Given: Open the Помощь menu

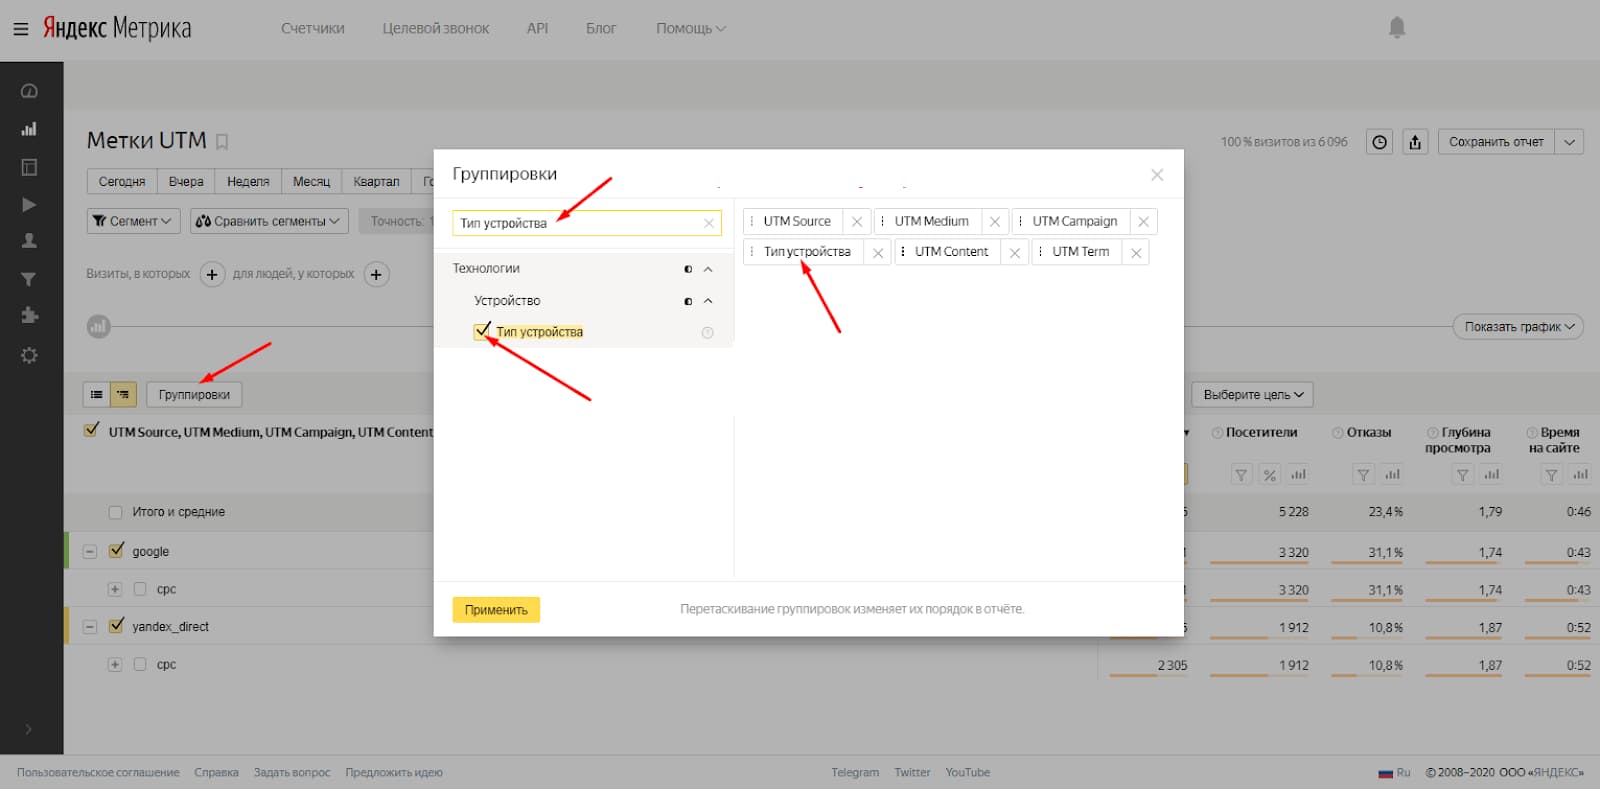Looking at the screenshot, I should pos(691,28).
